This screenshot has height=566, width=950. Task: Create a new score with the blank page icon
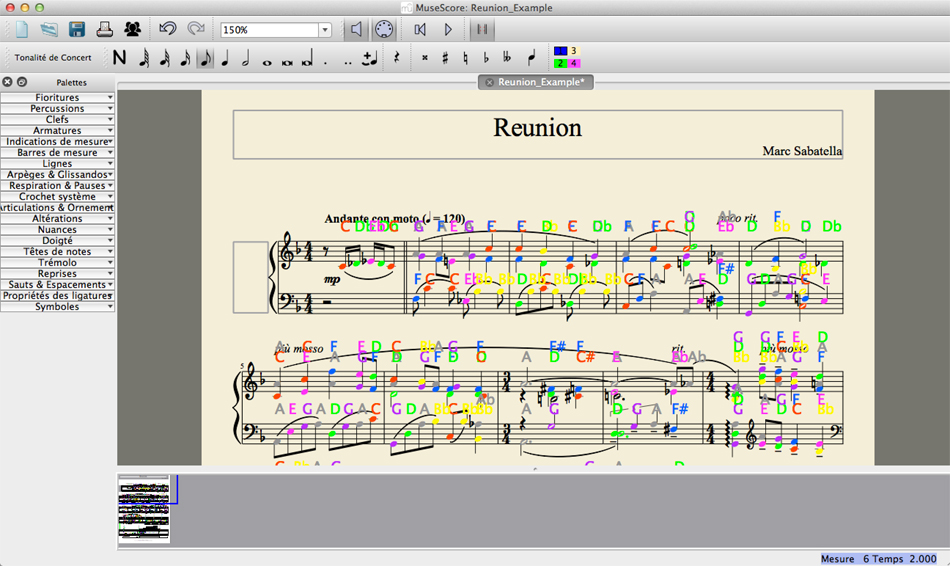[x=22, y=29]
